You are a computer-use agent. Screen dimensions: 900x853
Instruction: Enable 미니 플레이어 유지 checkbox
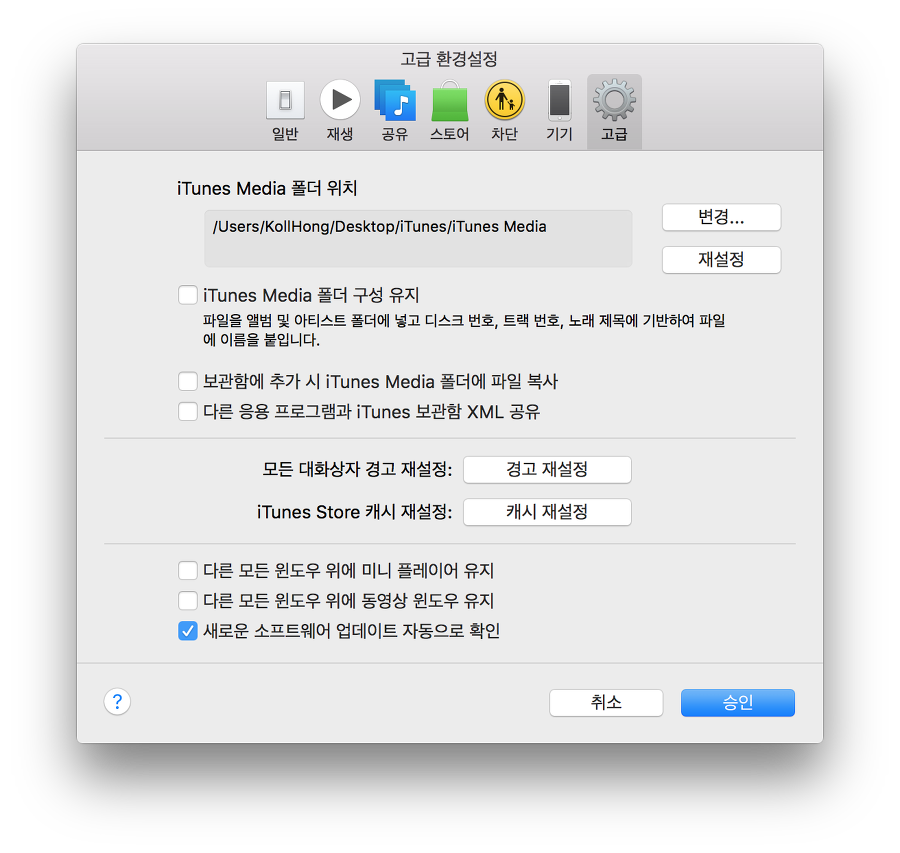coord(188,571)
